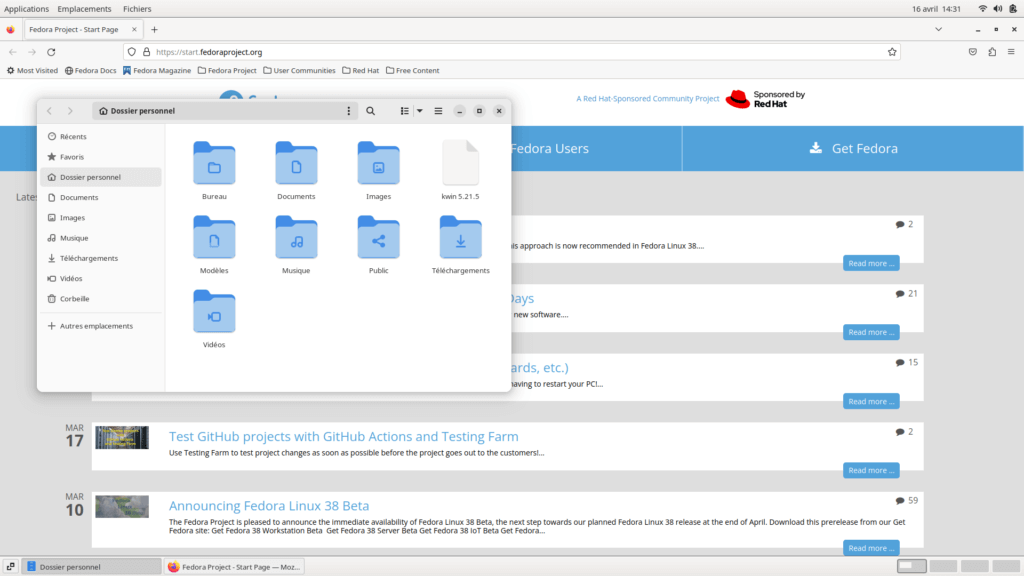Click the MAR 17 article thumbnail
Viewport: 1024px width, 576px height.
122,438
